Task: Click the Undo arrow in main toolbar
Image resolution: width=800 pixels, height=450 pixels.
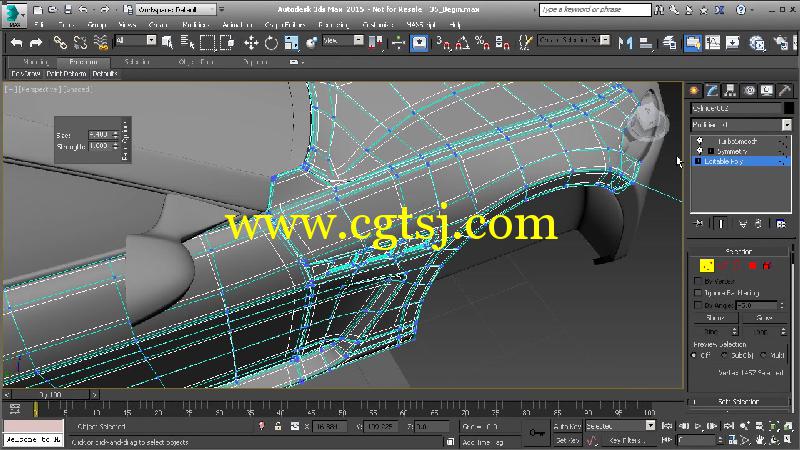Action: pyautogui.click(x=16, y=43)
